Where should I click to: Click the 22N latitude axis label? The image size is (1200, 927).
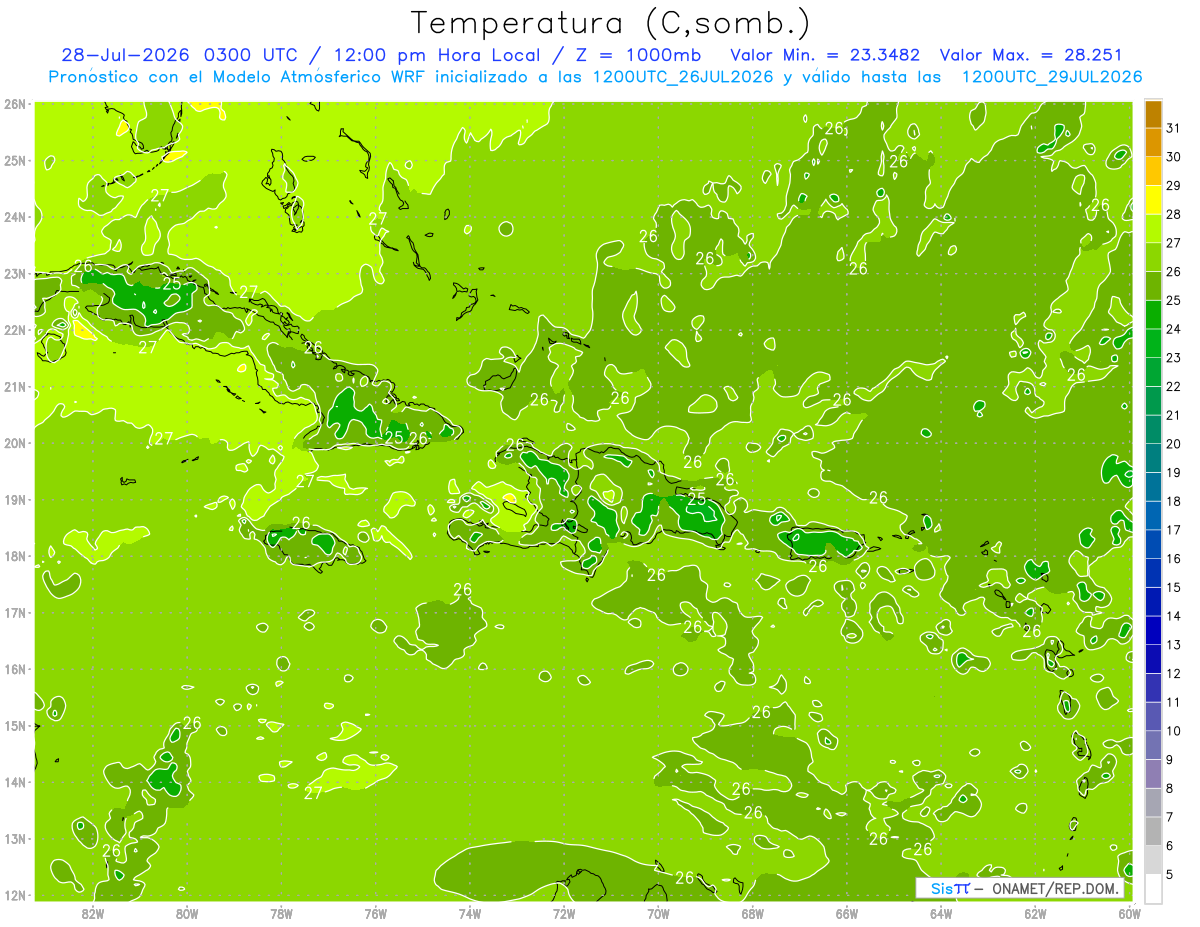click(15, 330)
